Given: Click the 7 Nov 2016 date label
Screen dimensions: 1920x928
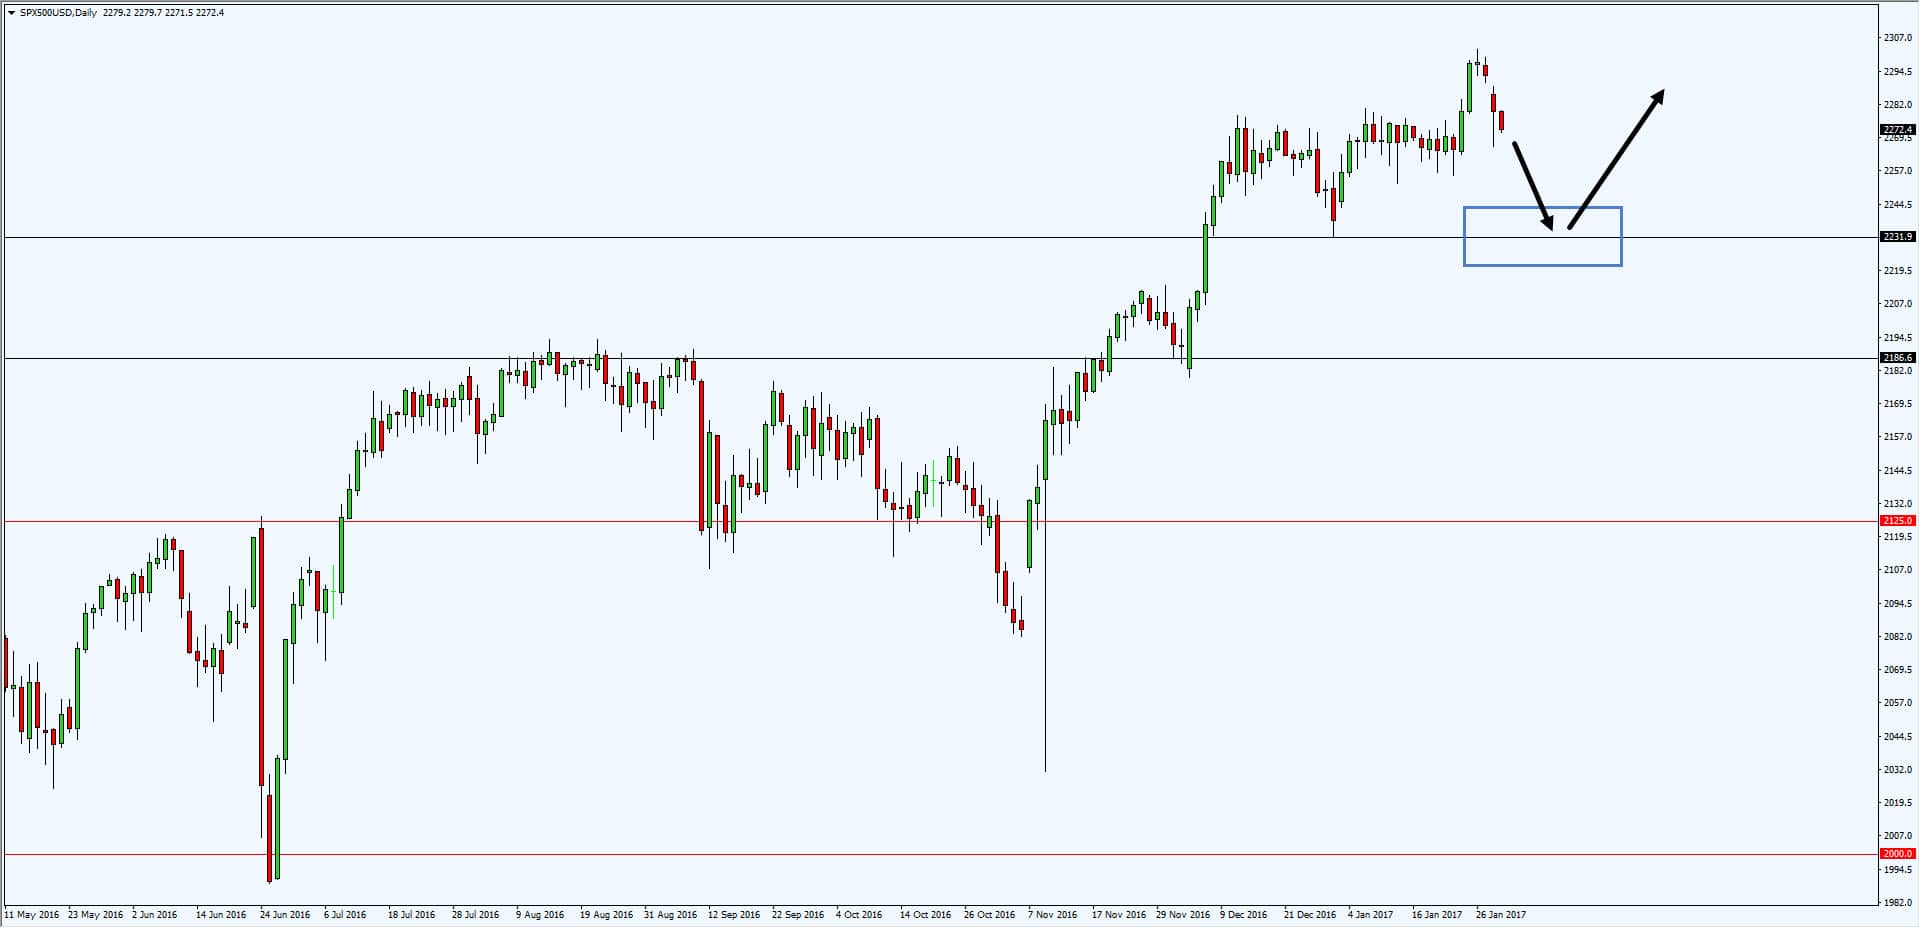Looking at the screenshot, I should [1053, 915].
